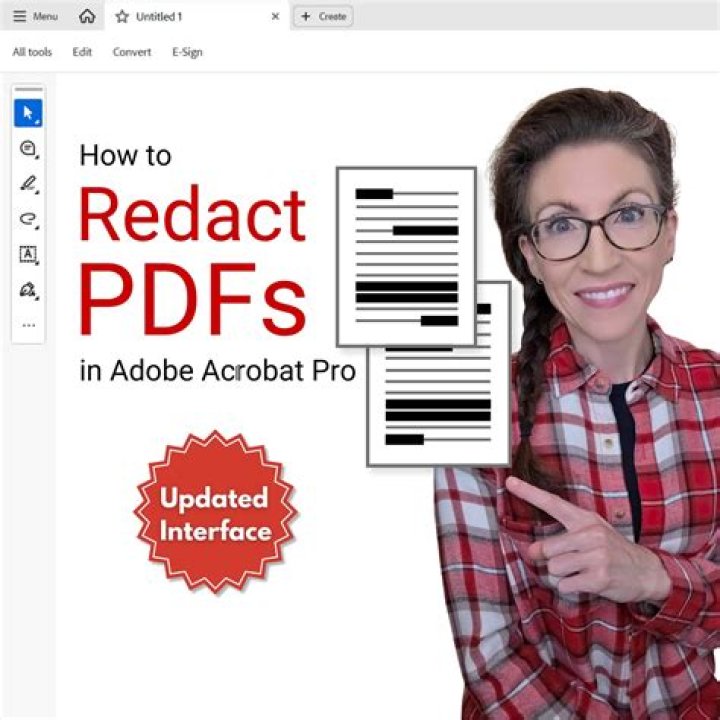Switch to the Untitled 1 tab

pyautogui.click(x=197, y=17)
